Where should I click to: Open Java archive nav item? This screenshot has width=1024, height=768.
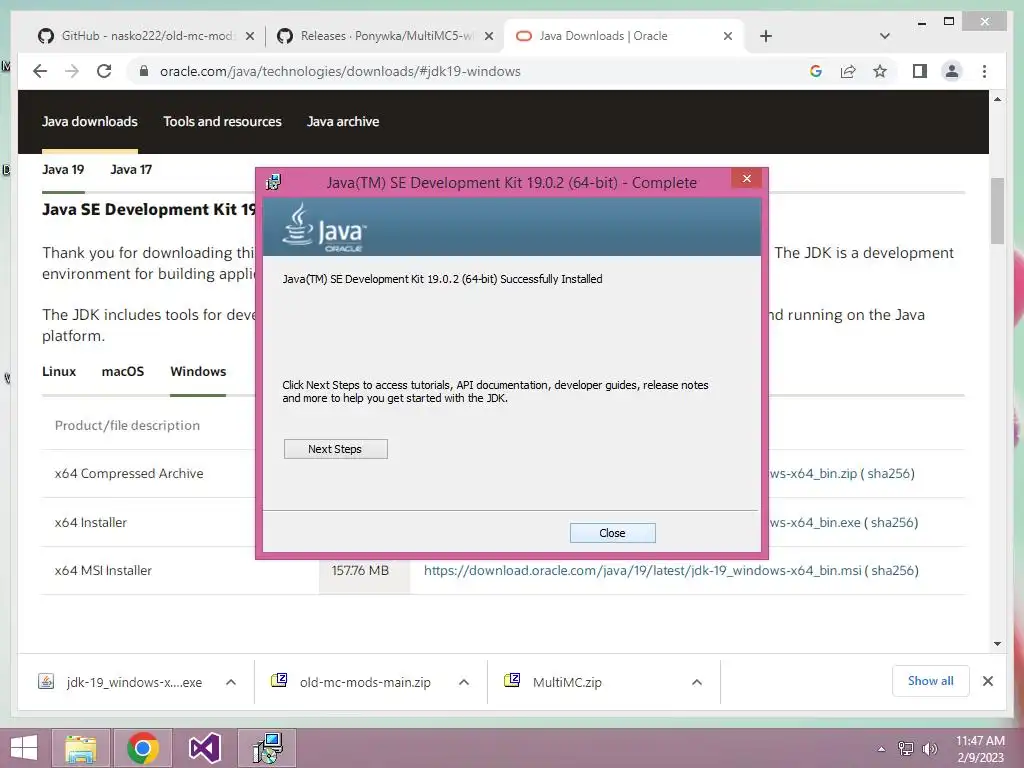click(x=343, y=121)
